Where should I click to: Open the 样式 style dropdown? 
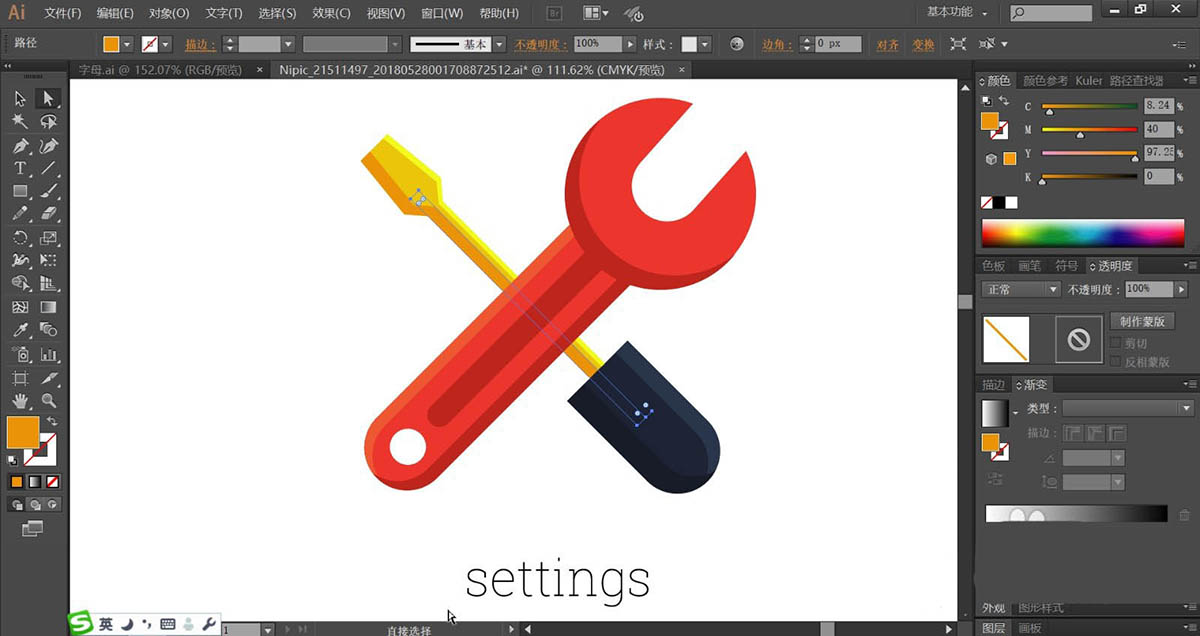[705, 45]
